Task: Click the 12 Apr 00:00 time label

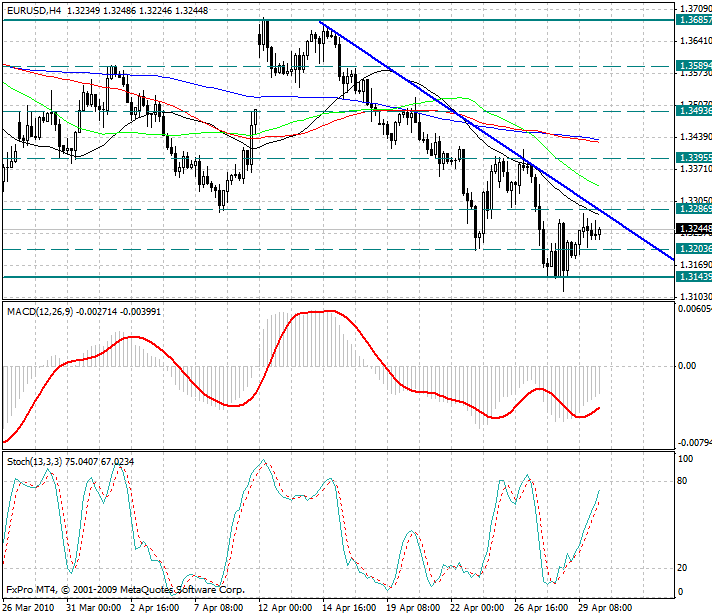Action: click(x=285, y=608)
